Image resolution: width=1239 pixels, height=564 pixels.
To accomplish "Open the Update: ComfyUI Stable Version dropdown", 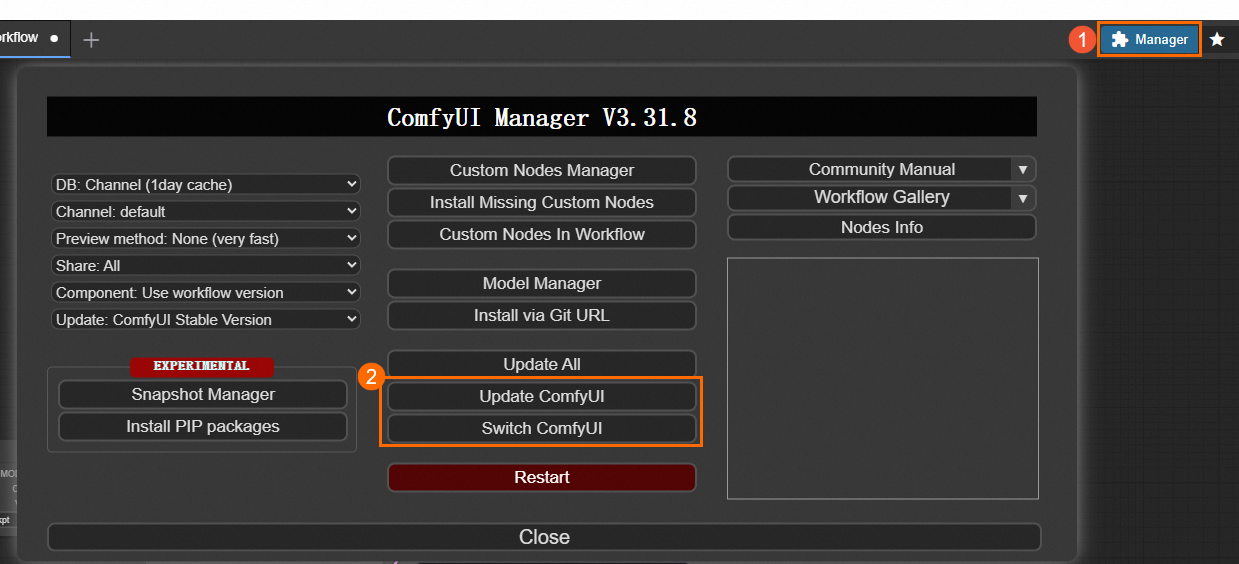I will [x=205, y=319].
